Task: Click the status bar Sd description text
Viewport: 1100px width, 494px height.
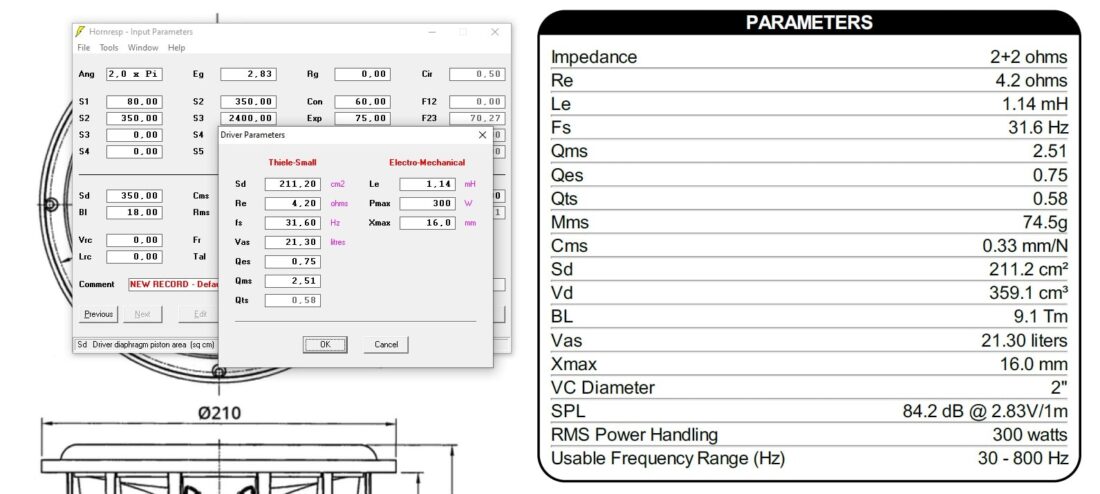Action: click(x=147, y=345)
